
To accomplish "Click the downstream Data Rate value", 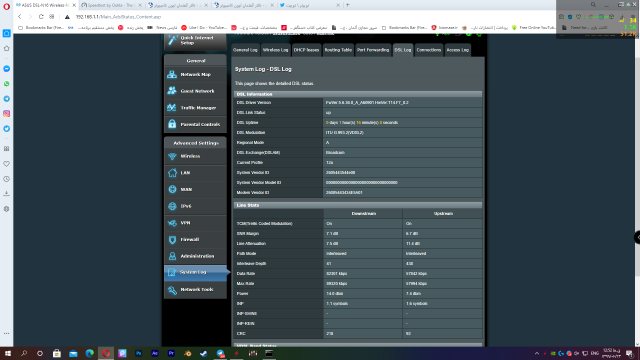I will pos(337,273).
